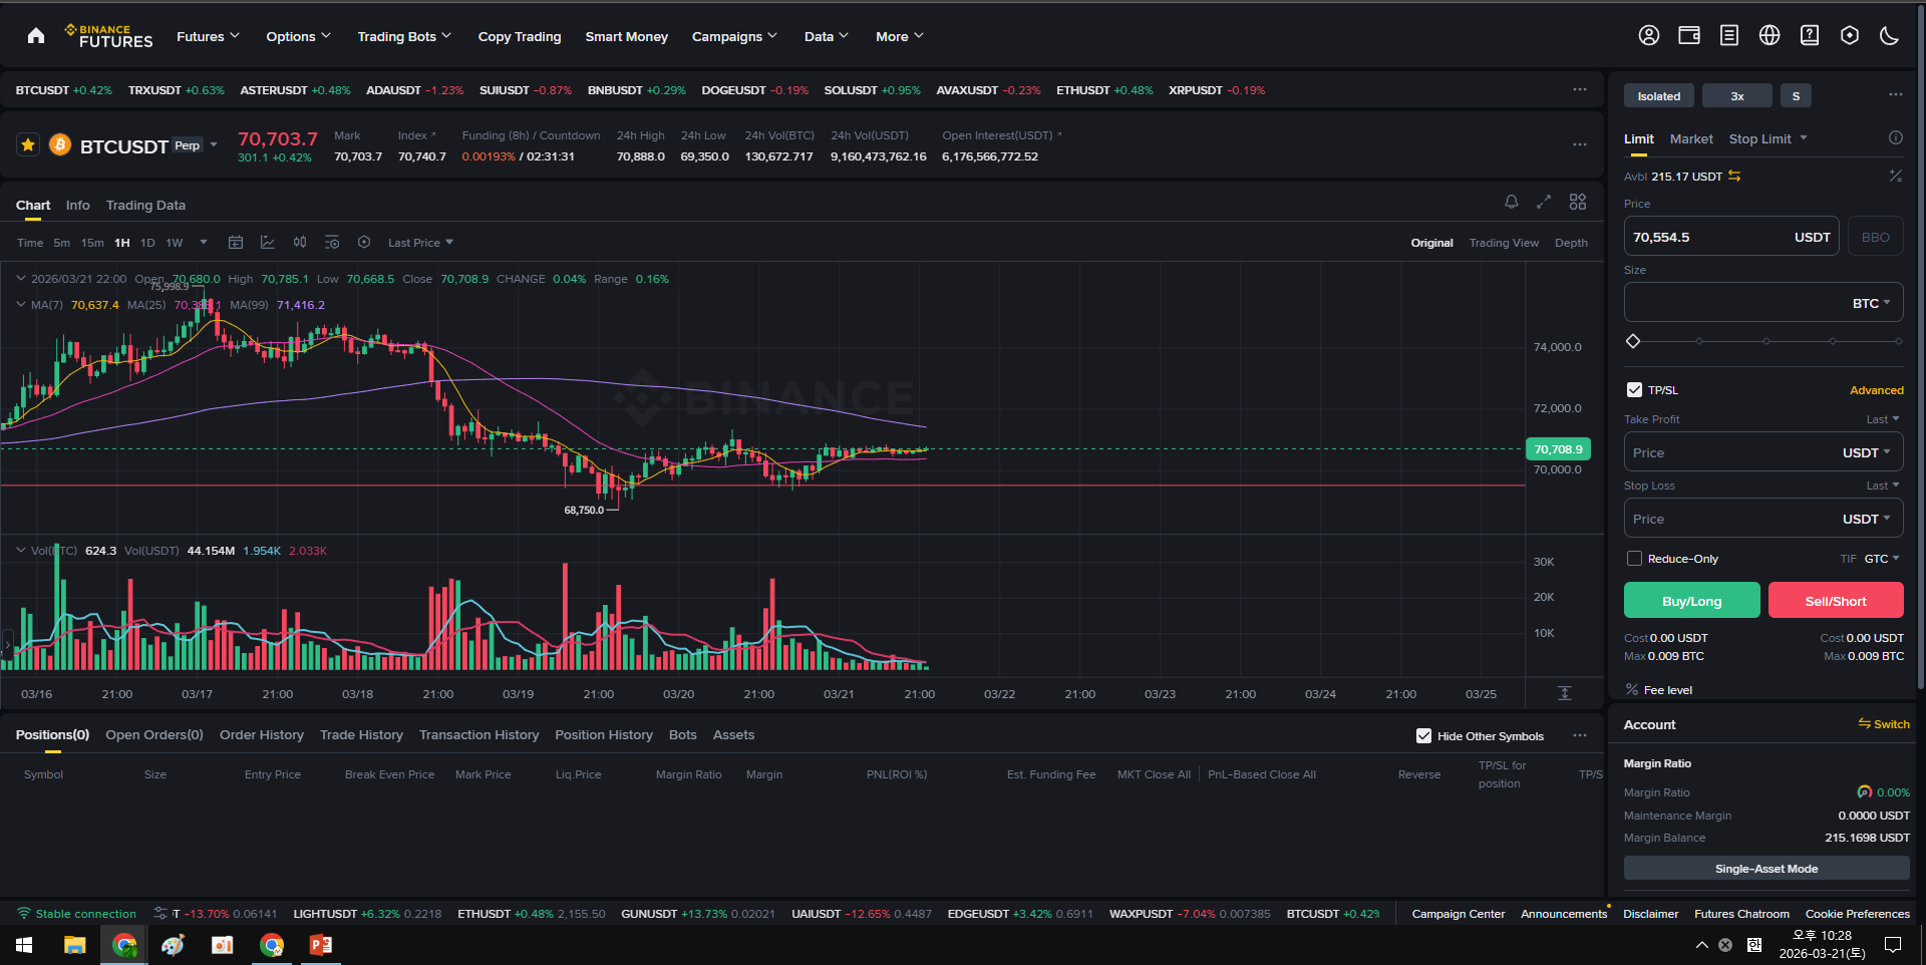Open the futures calculator icon
The width and height of the screenshot is (1926, 965).
(1895, 176)
